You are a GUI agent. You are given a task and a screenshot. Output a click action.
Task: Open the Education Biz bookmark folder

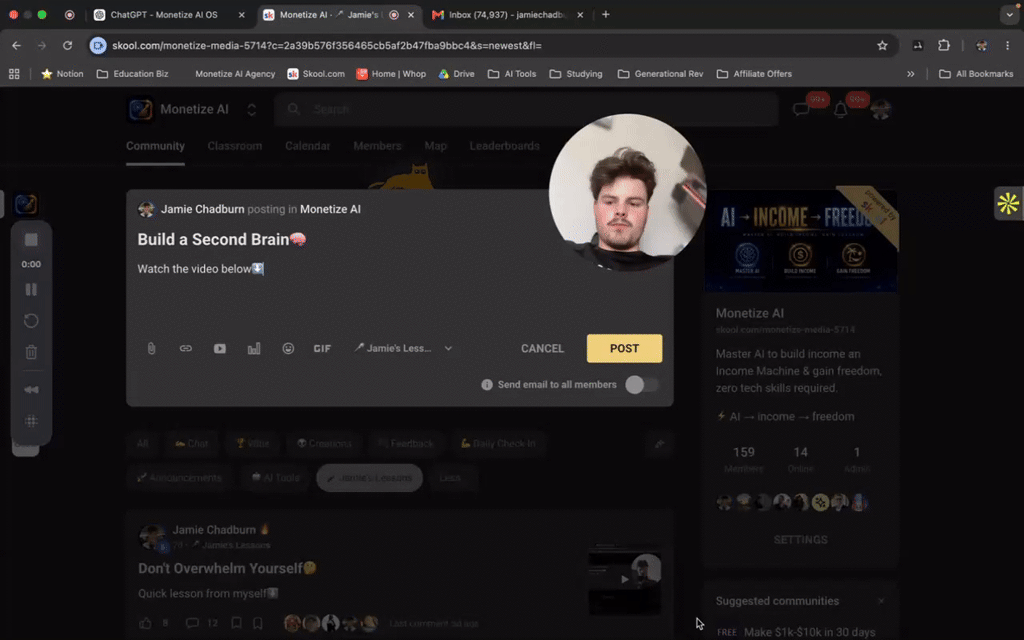point(133,74)
